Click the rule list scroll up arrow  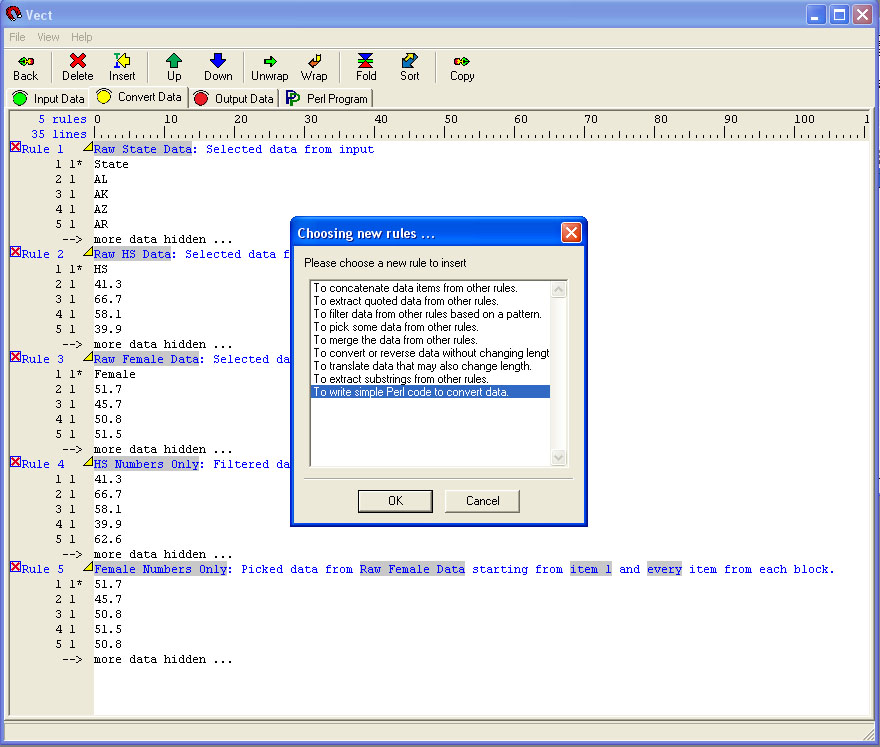click(x=558, y=290)
